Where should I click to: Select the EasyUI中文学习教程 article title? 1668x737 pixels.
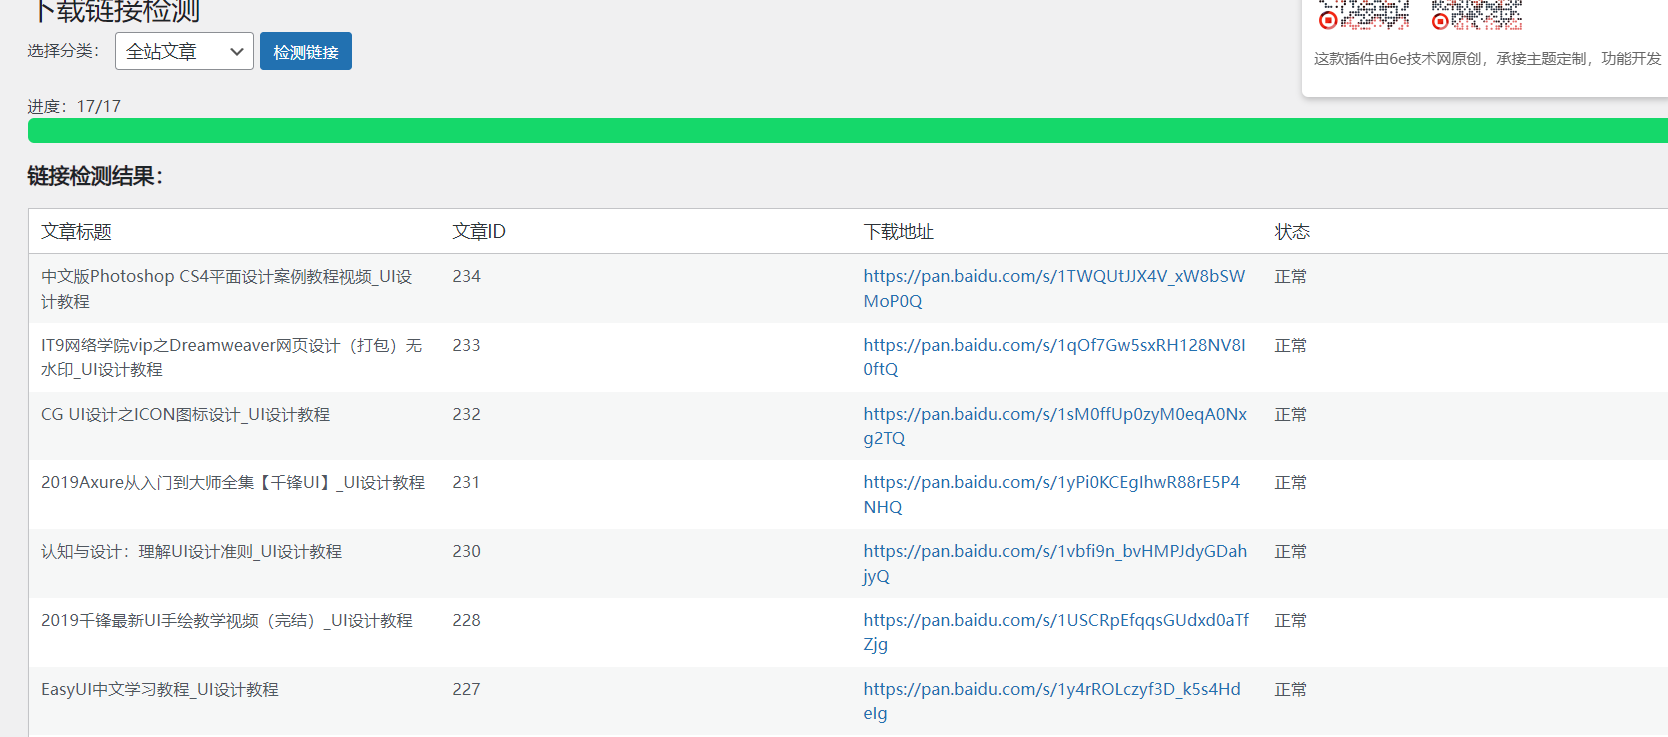point(160,690)
